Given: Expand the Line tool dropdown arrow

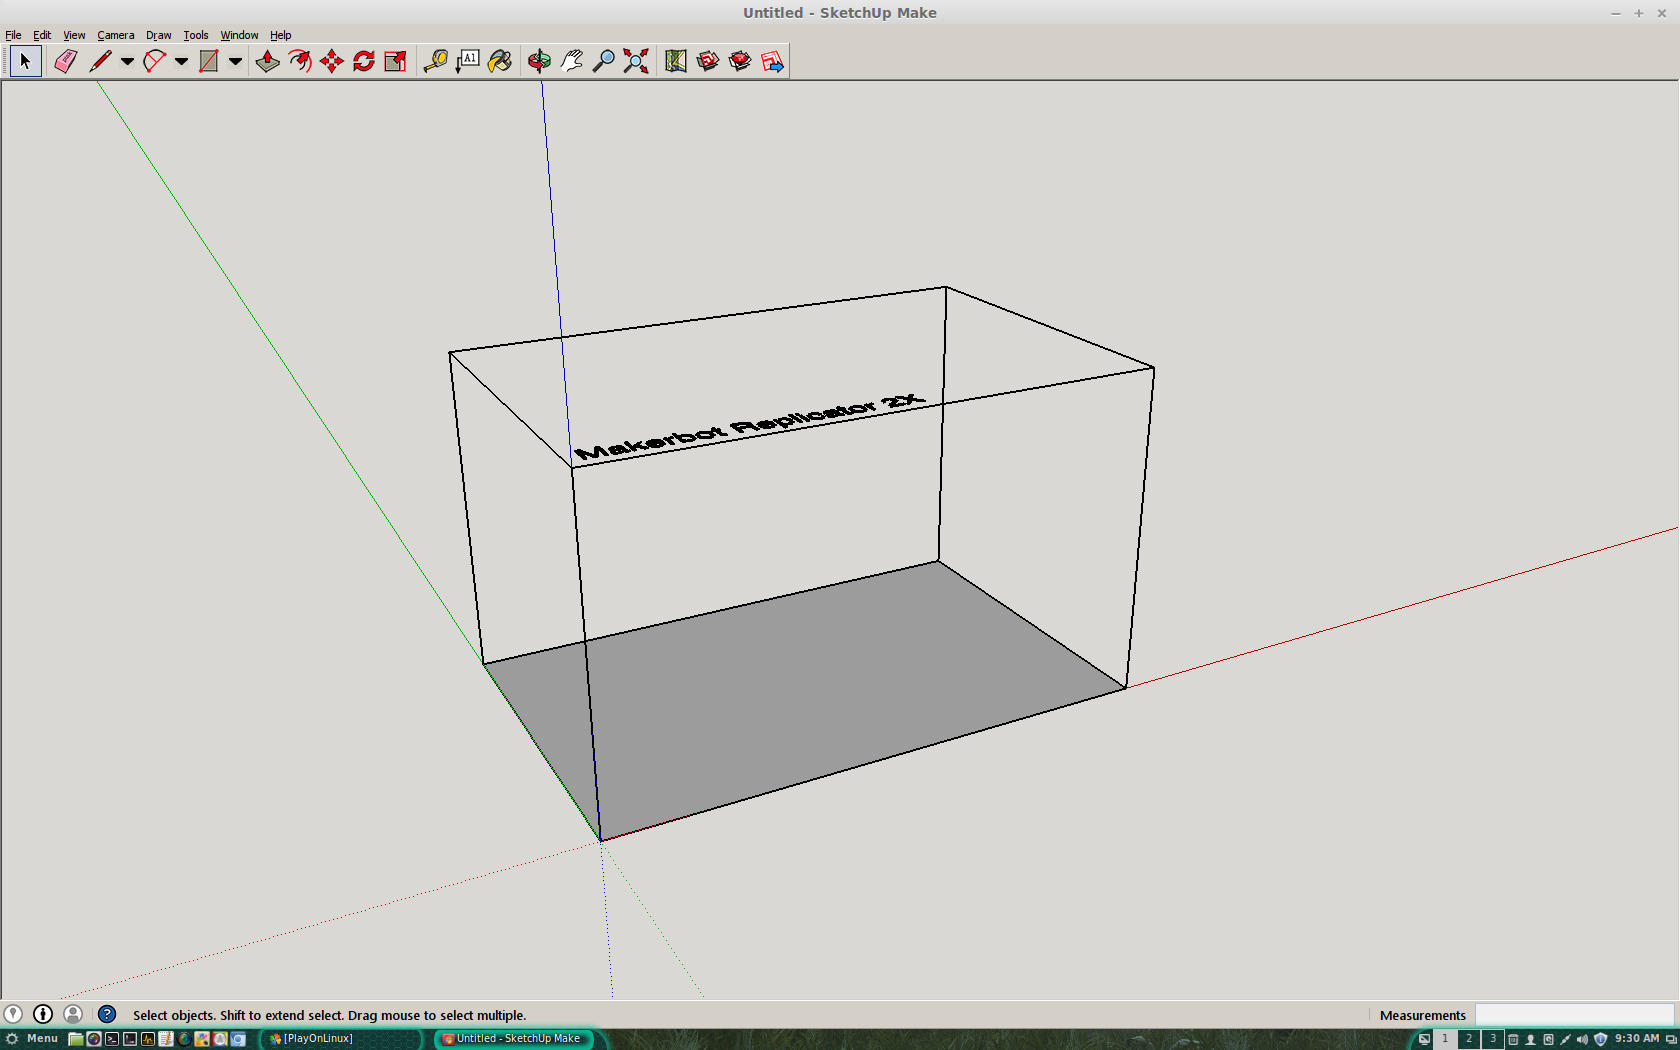Looking at the screenshot, I should tap(127, 62).
